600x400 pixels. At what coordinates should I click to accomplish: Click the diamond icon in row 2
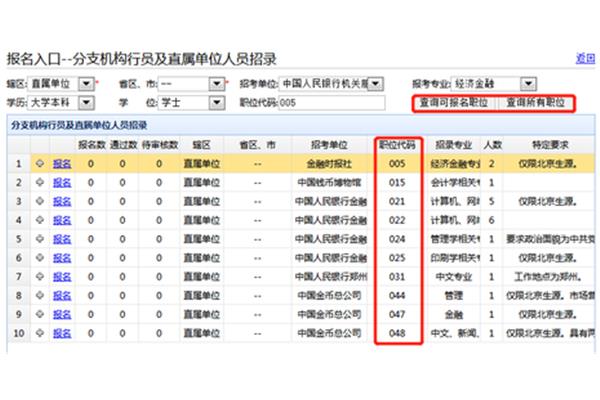(40, 183)
